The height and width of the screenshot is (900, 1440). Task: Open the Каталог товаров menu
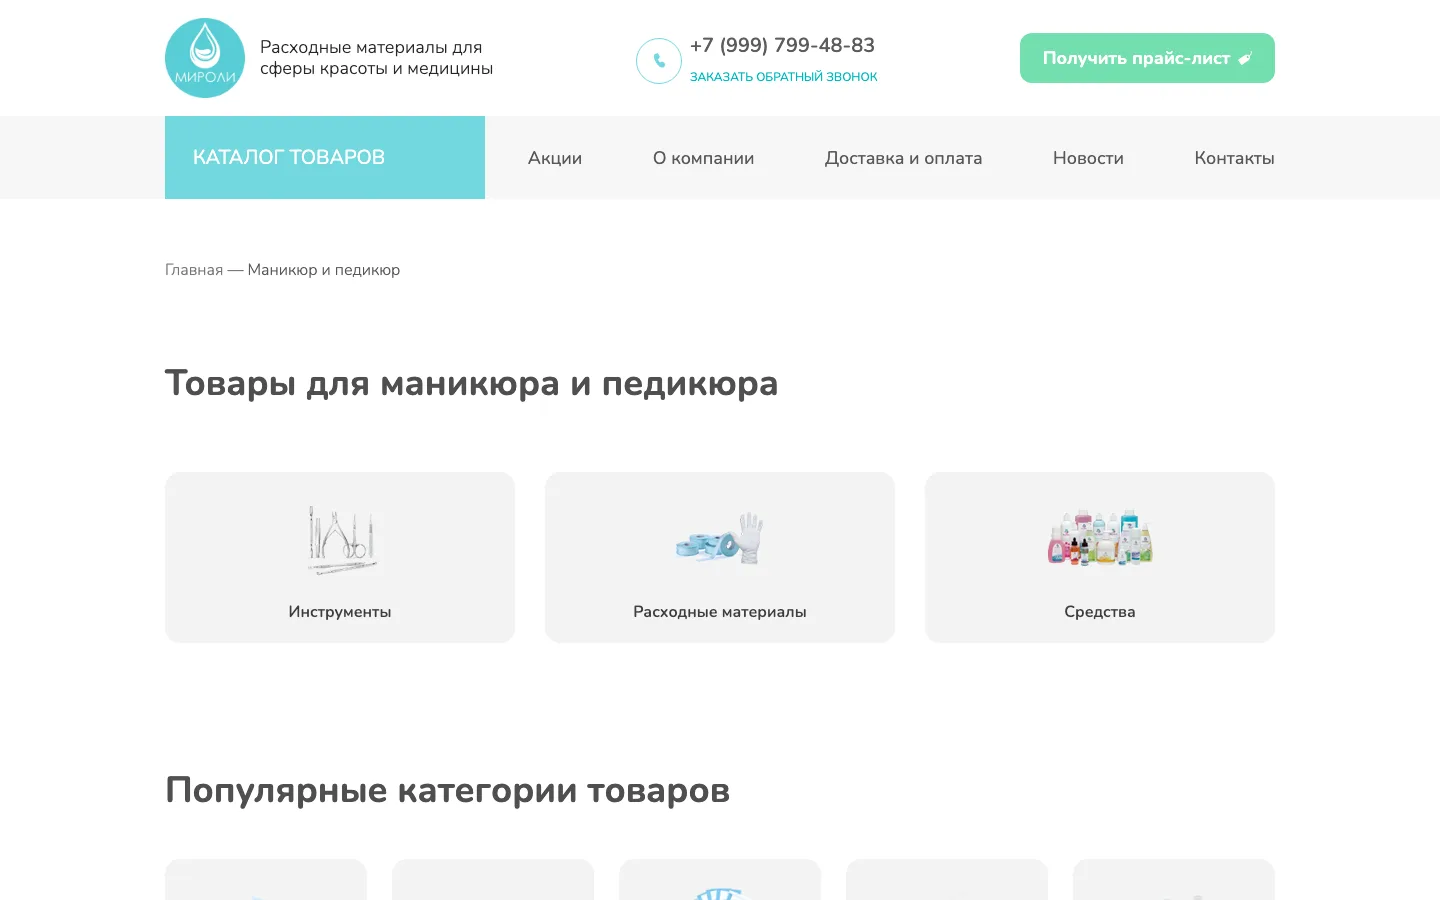point(325,157)
